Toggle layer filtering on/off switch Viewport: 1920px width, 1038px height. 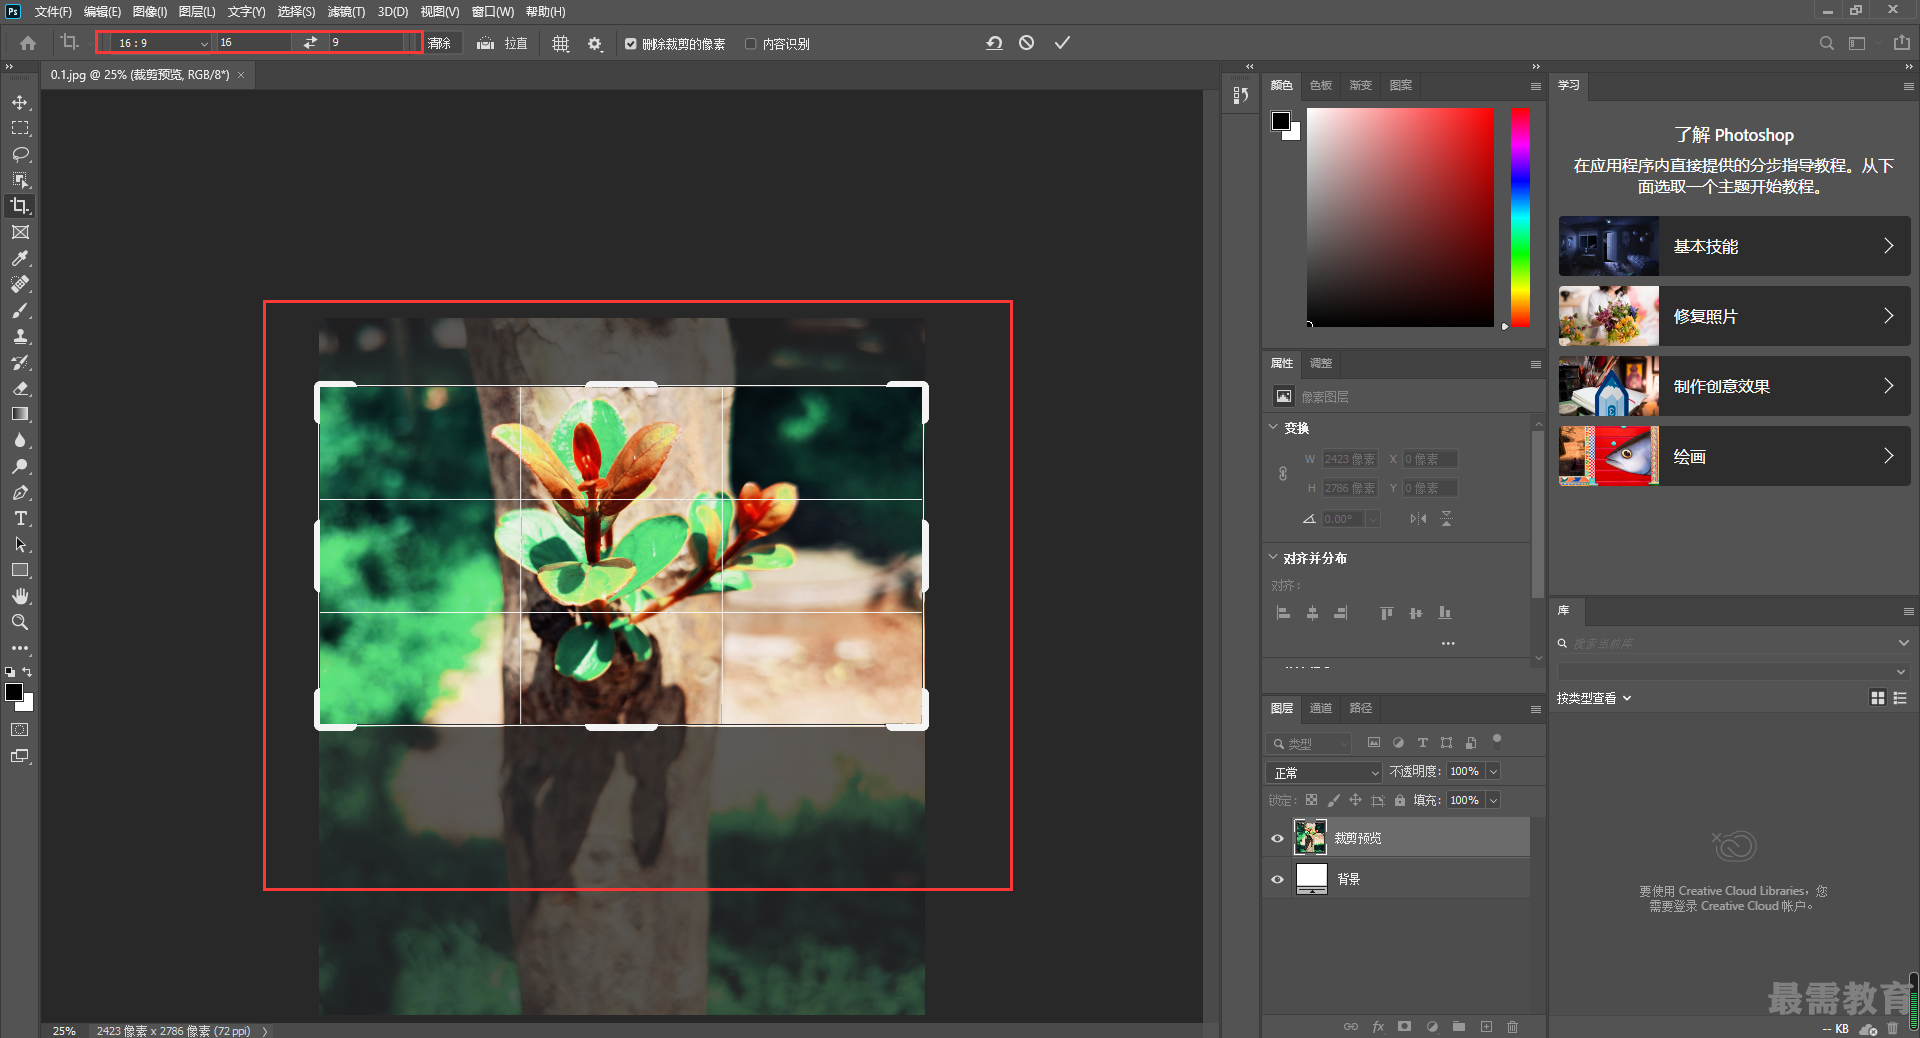(1497, 741)
